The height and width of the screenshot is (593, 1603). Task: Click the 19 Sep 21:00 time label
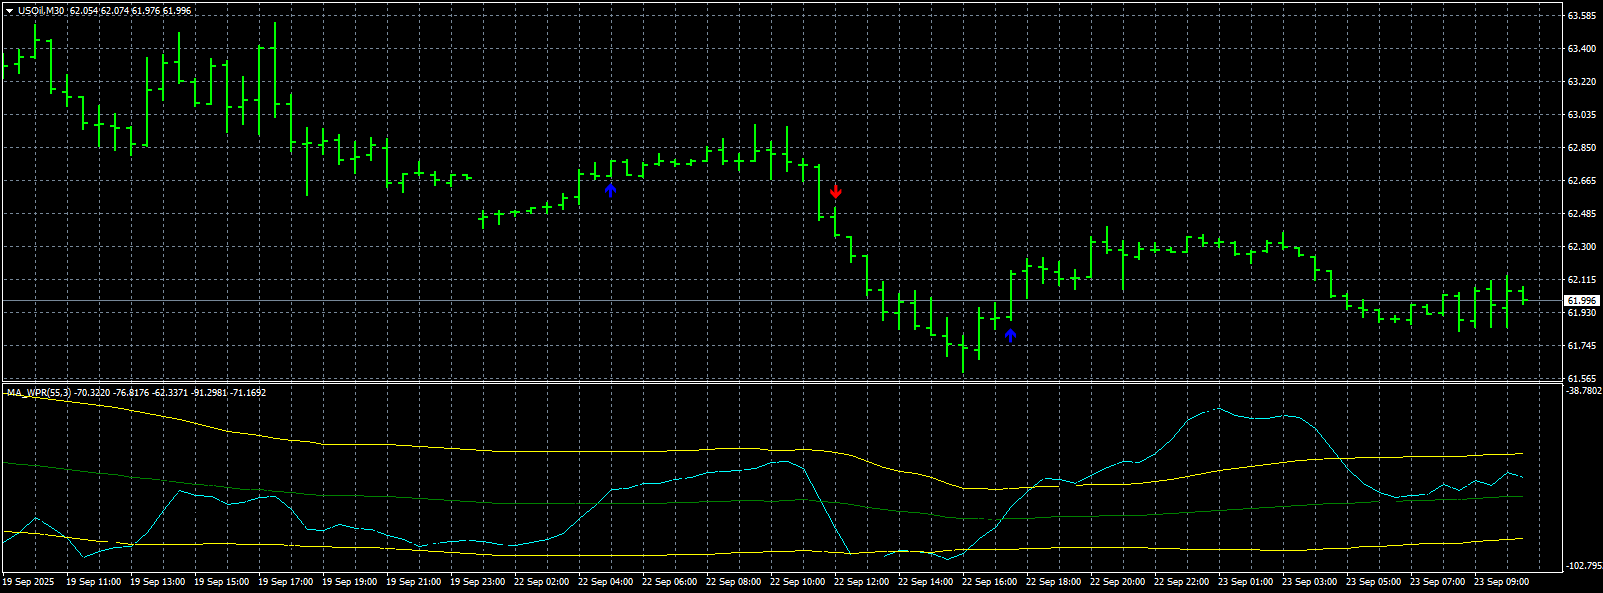(413, 581)
